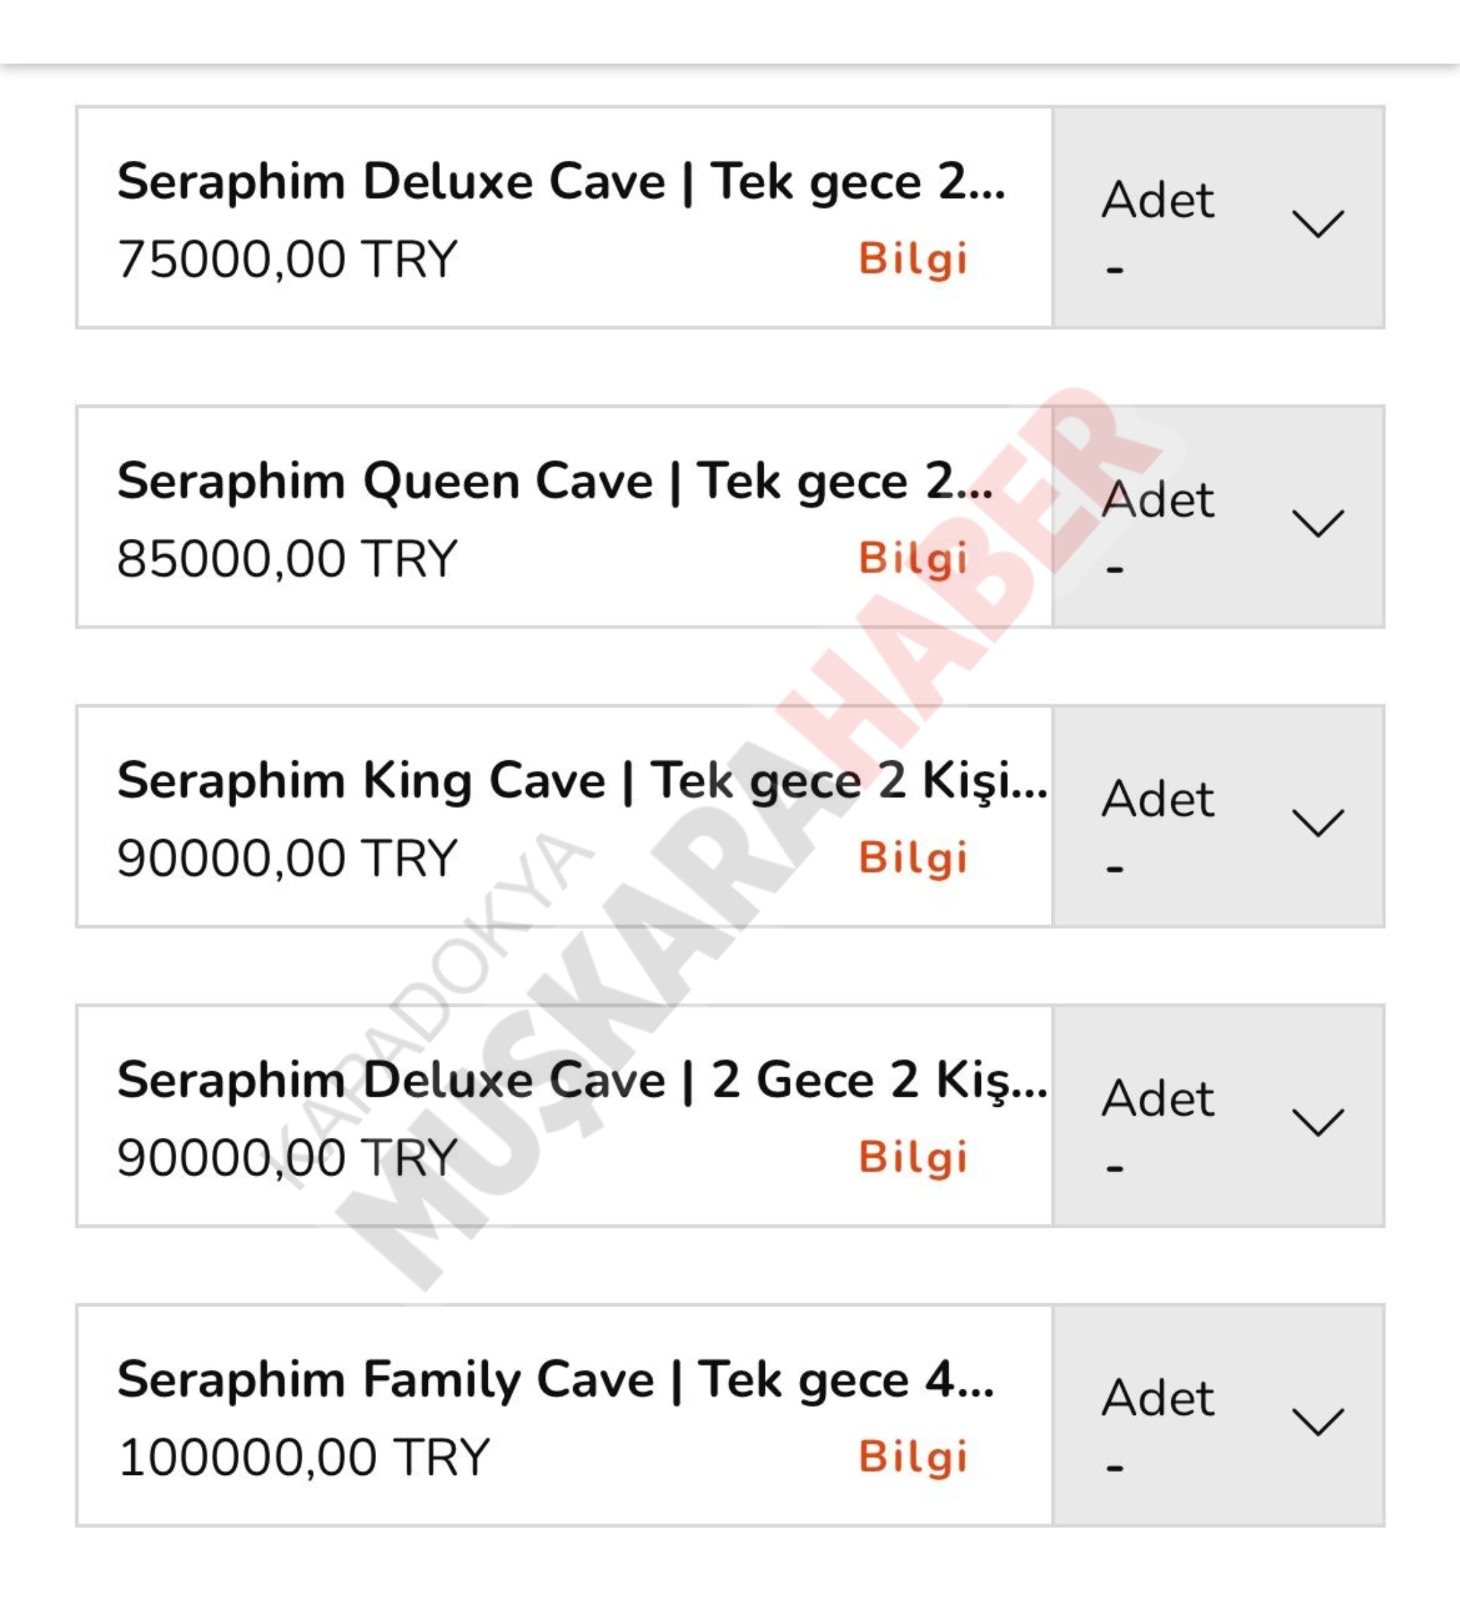The image size is (1460, 1600).
Task: Click the chevron arrow for Seraphim King Cave
Action: pos(1317,822)
